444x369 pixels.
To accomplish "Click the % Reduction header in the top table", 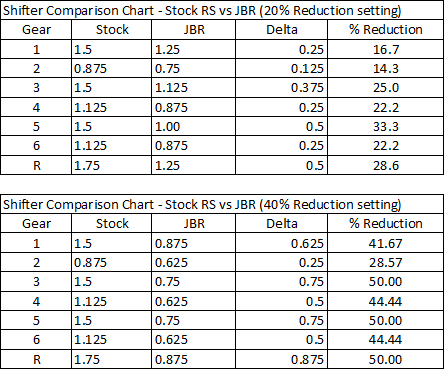I will tap(385, 30).
